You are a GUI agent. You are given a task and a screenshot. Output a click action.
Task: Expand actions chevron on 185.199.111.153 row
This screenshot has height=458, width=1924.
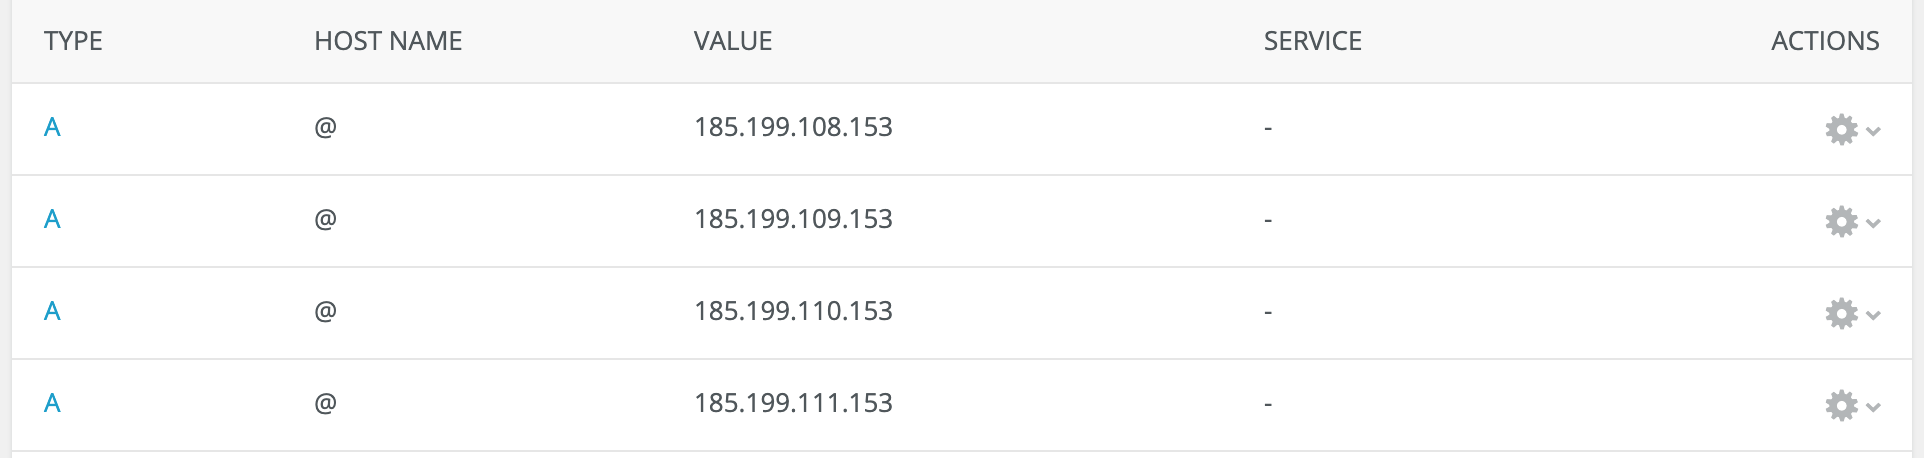pos(1873,407)
